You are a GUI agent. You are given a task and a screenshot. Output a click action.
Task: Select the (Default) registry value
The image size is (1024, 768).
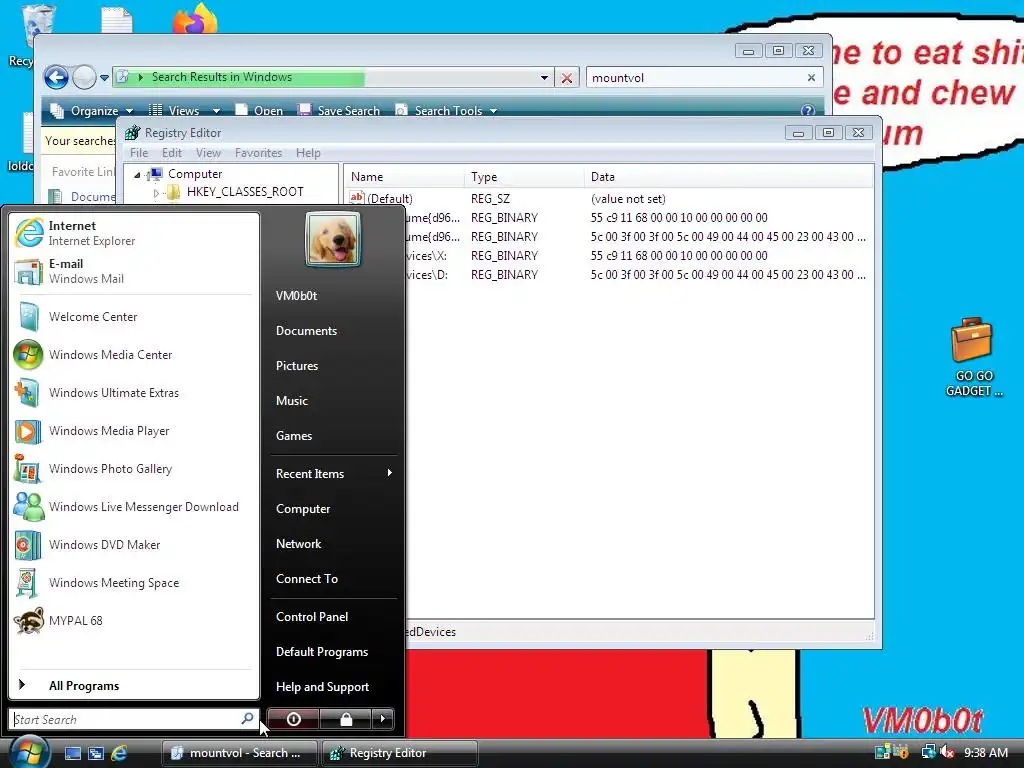click(390, 199)
